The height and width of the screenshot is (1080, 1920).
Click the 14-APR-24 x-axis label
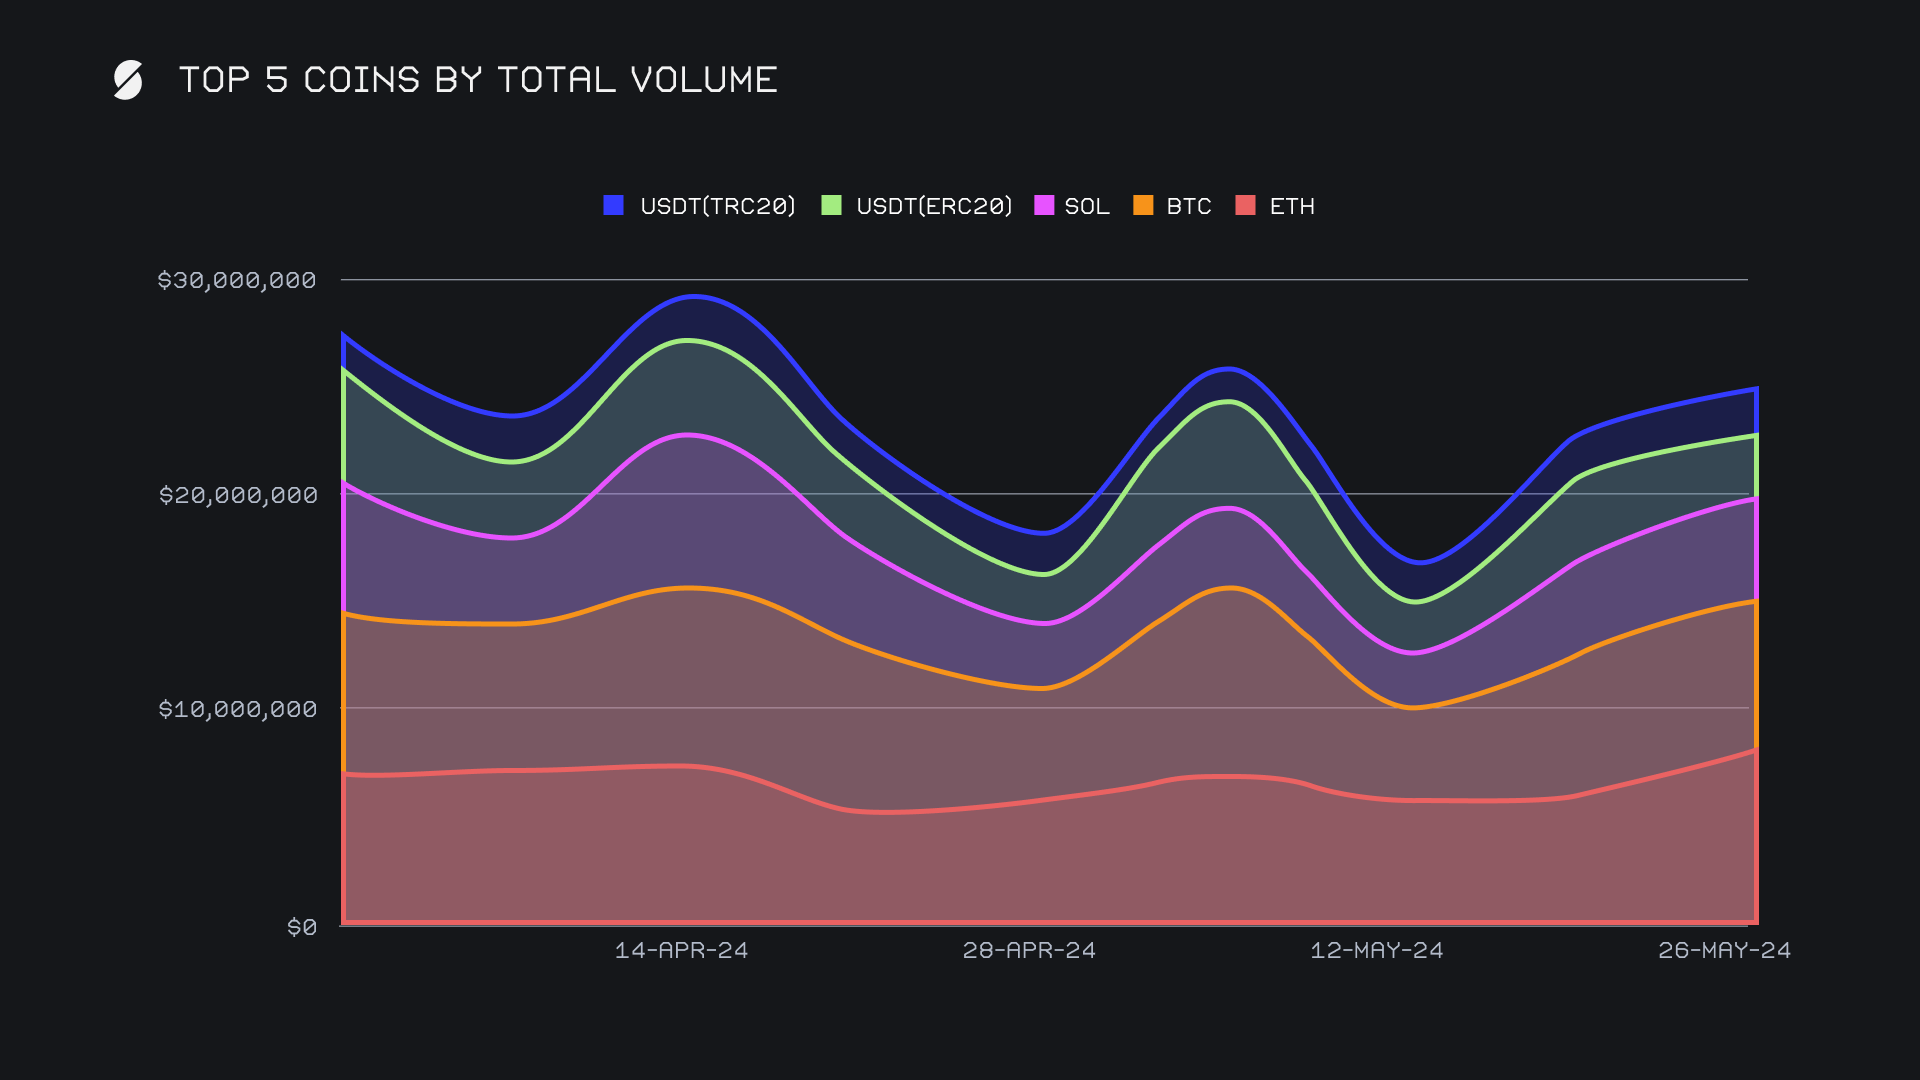(681, 950)
